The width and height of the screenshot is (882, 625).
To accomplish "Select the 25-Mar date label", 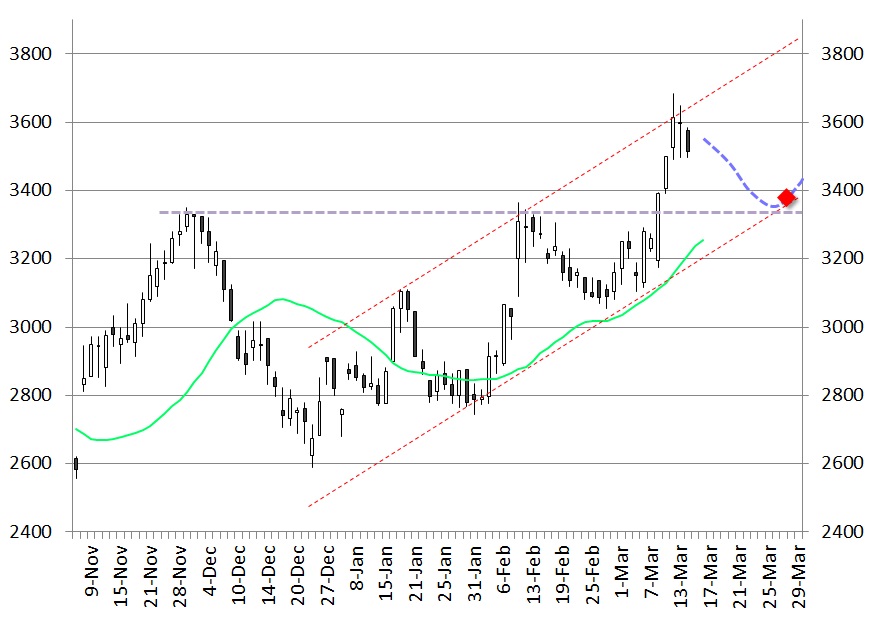I will point(770,576).
